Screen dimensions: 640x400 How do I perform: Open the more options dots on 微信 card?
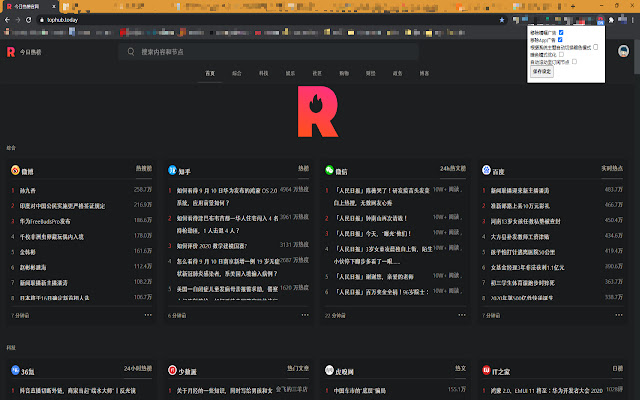coord(462,315)
